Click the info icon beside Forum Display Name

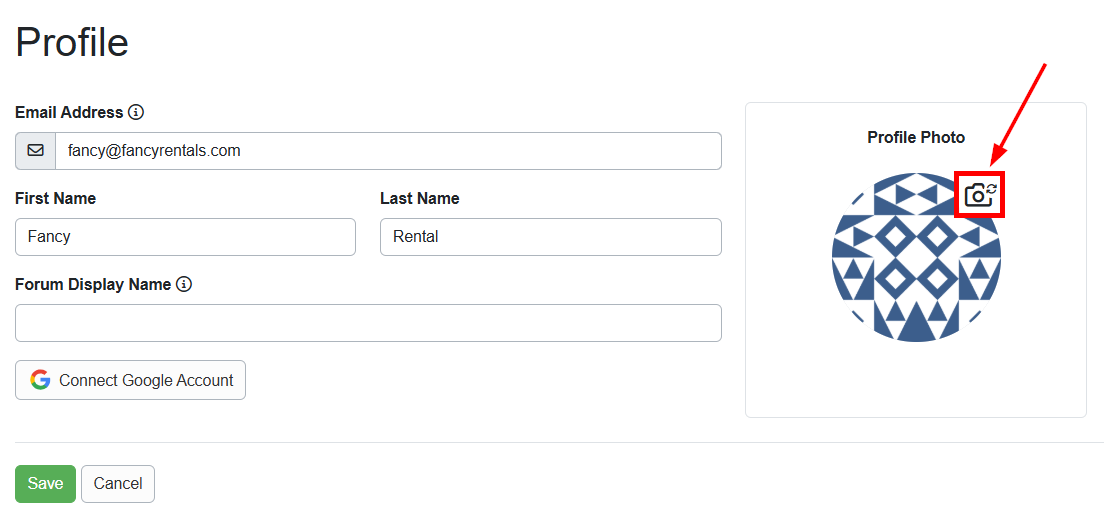point(184,284)
